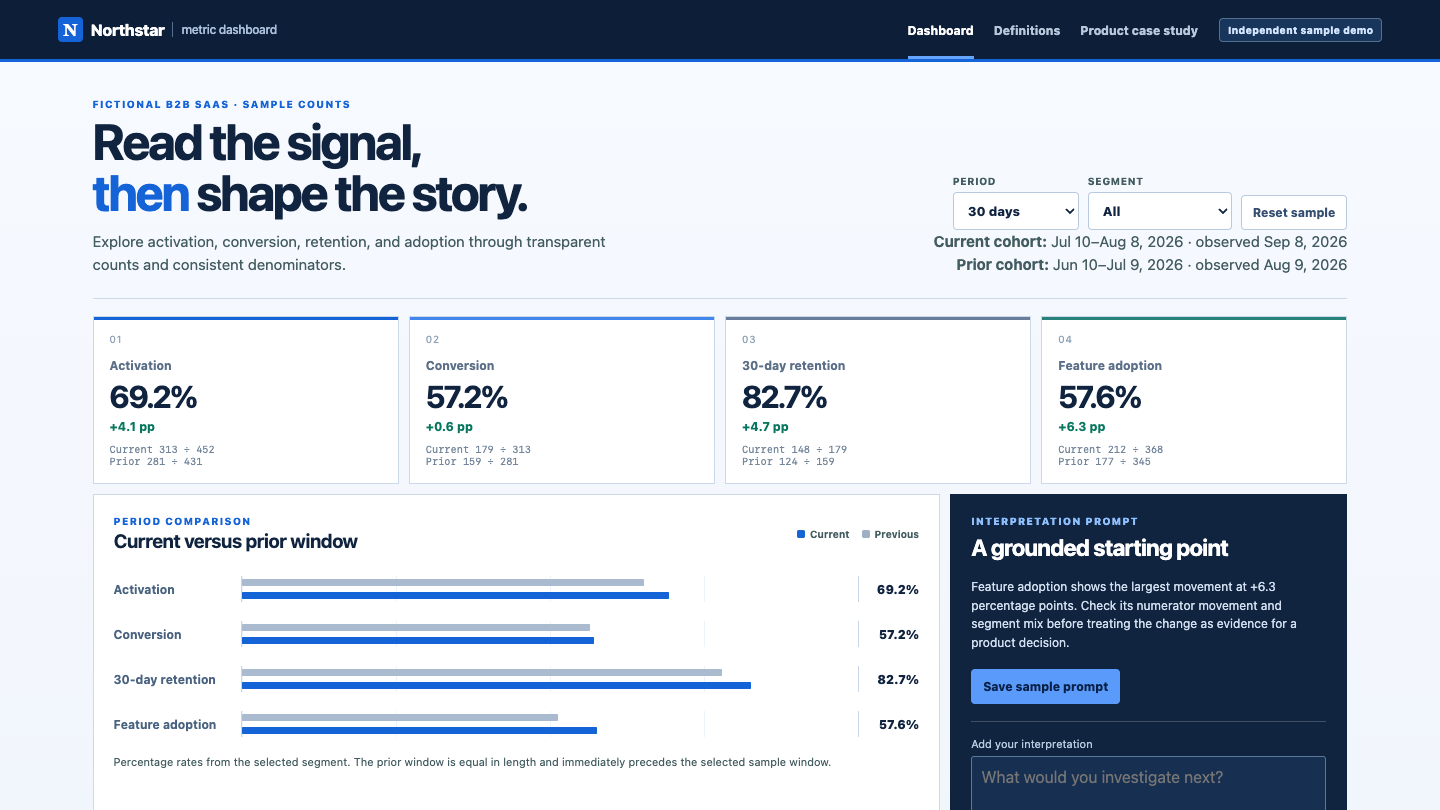This screenshot has width=1440, height=810.
Task: Select the Activation metric card
Action: (x=246, y=400)
